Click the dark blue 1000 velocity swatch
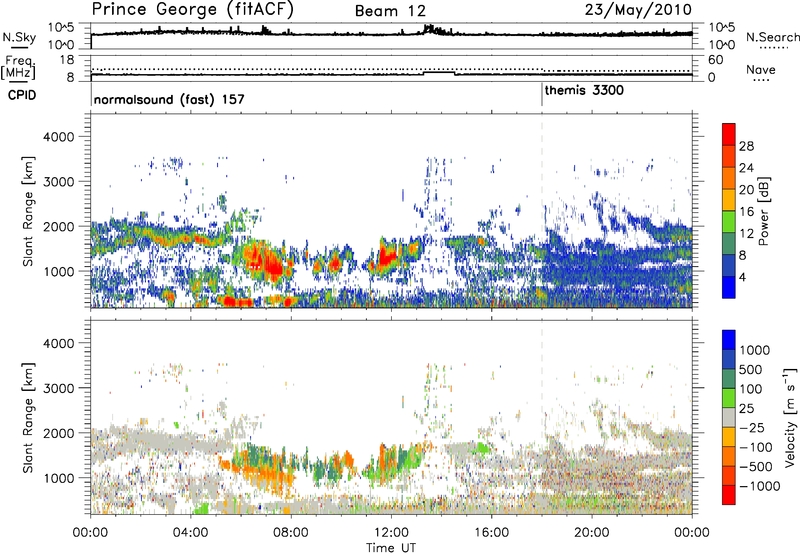 [x=729, y=340]
